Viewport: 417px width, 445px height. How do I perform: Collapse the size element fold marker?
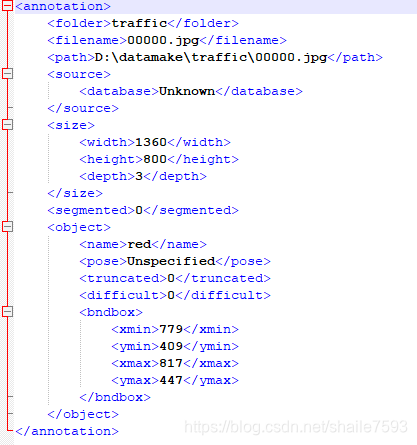[x=7, y=125]
